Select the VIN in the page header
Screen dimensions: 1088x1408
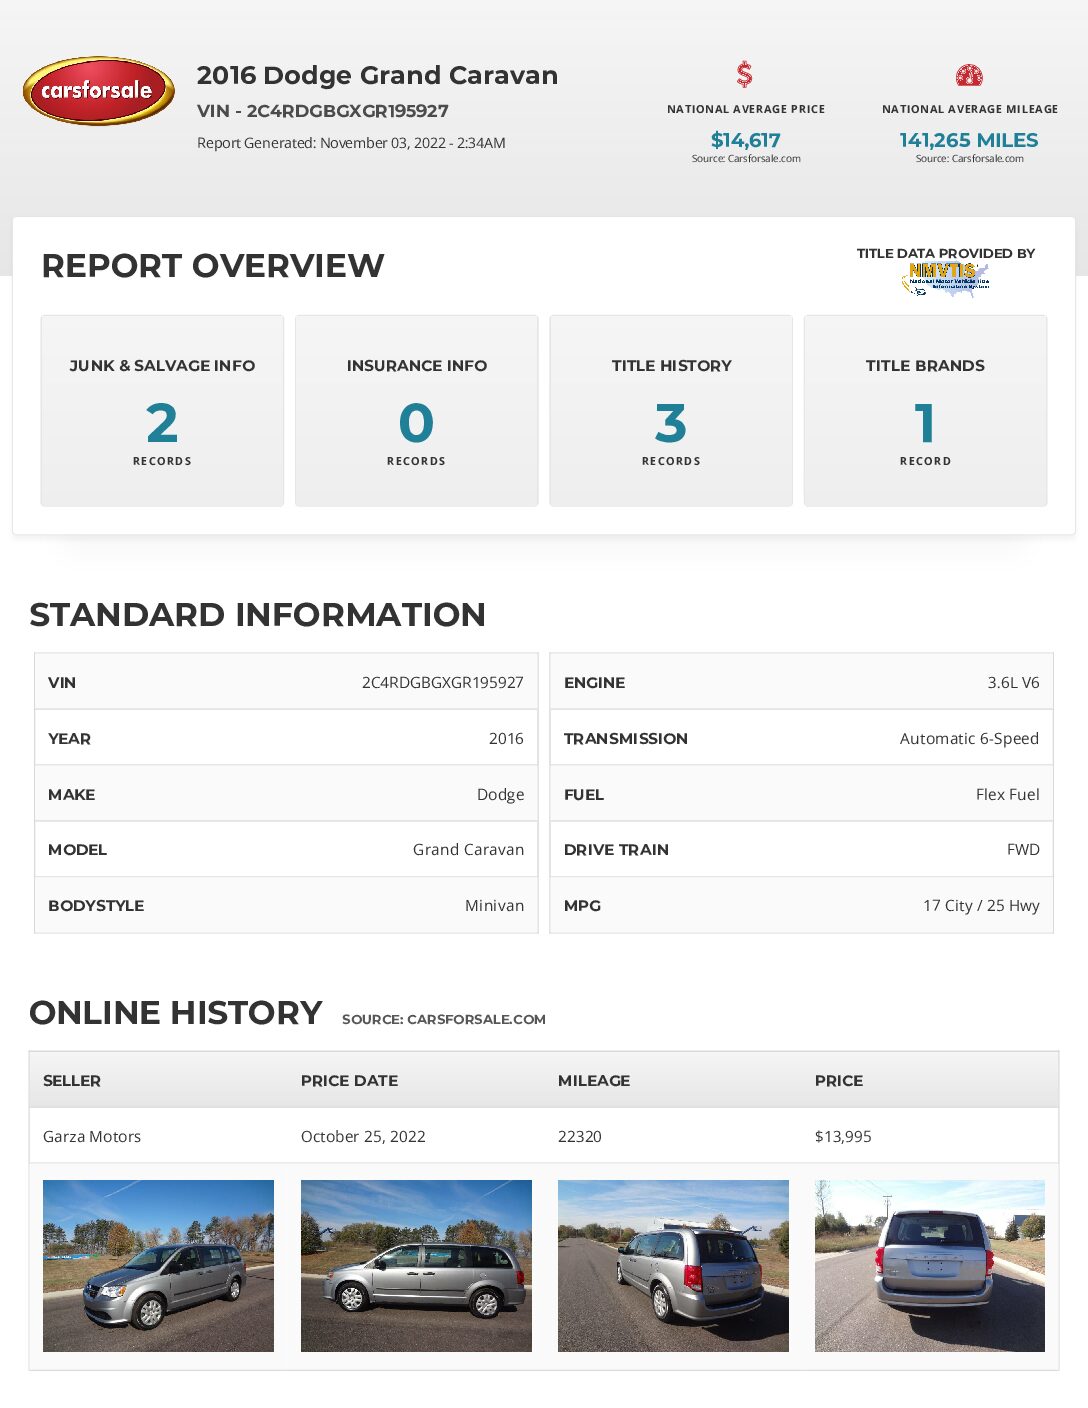tap(323, 111)
